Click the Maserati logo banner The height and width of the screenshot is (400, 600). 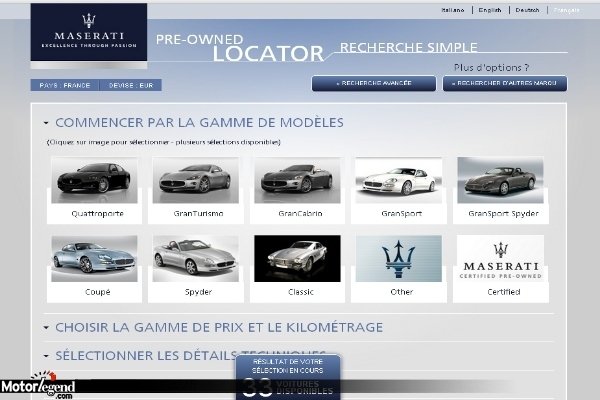point(89,33)
